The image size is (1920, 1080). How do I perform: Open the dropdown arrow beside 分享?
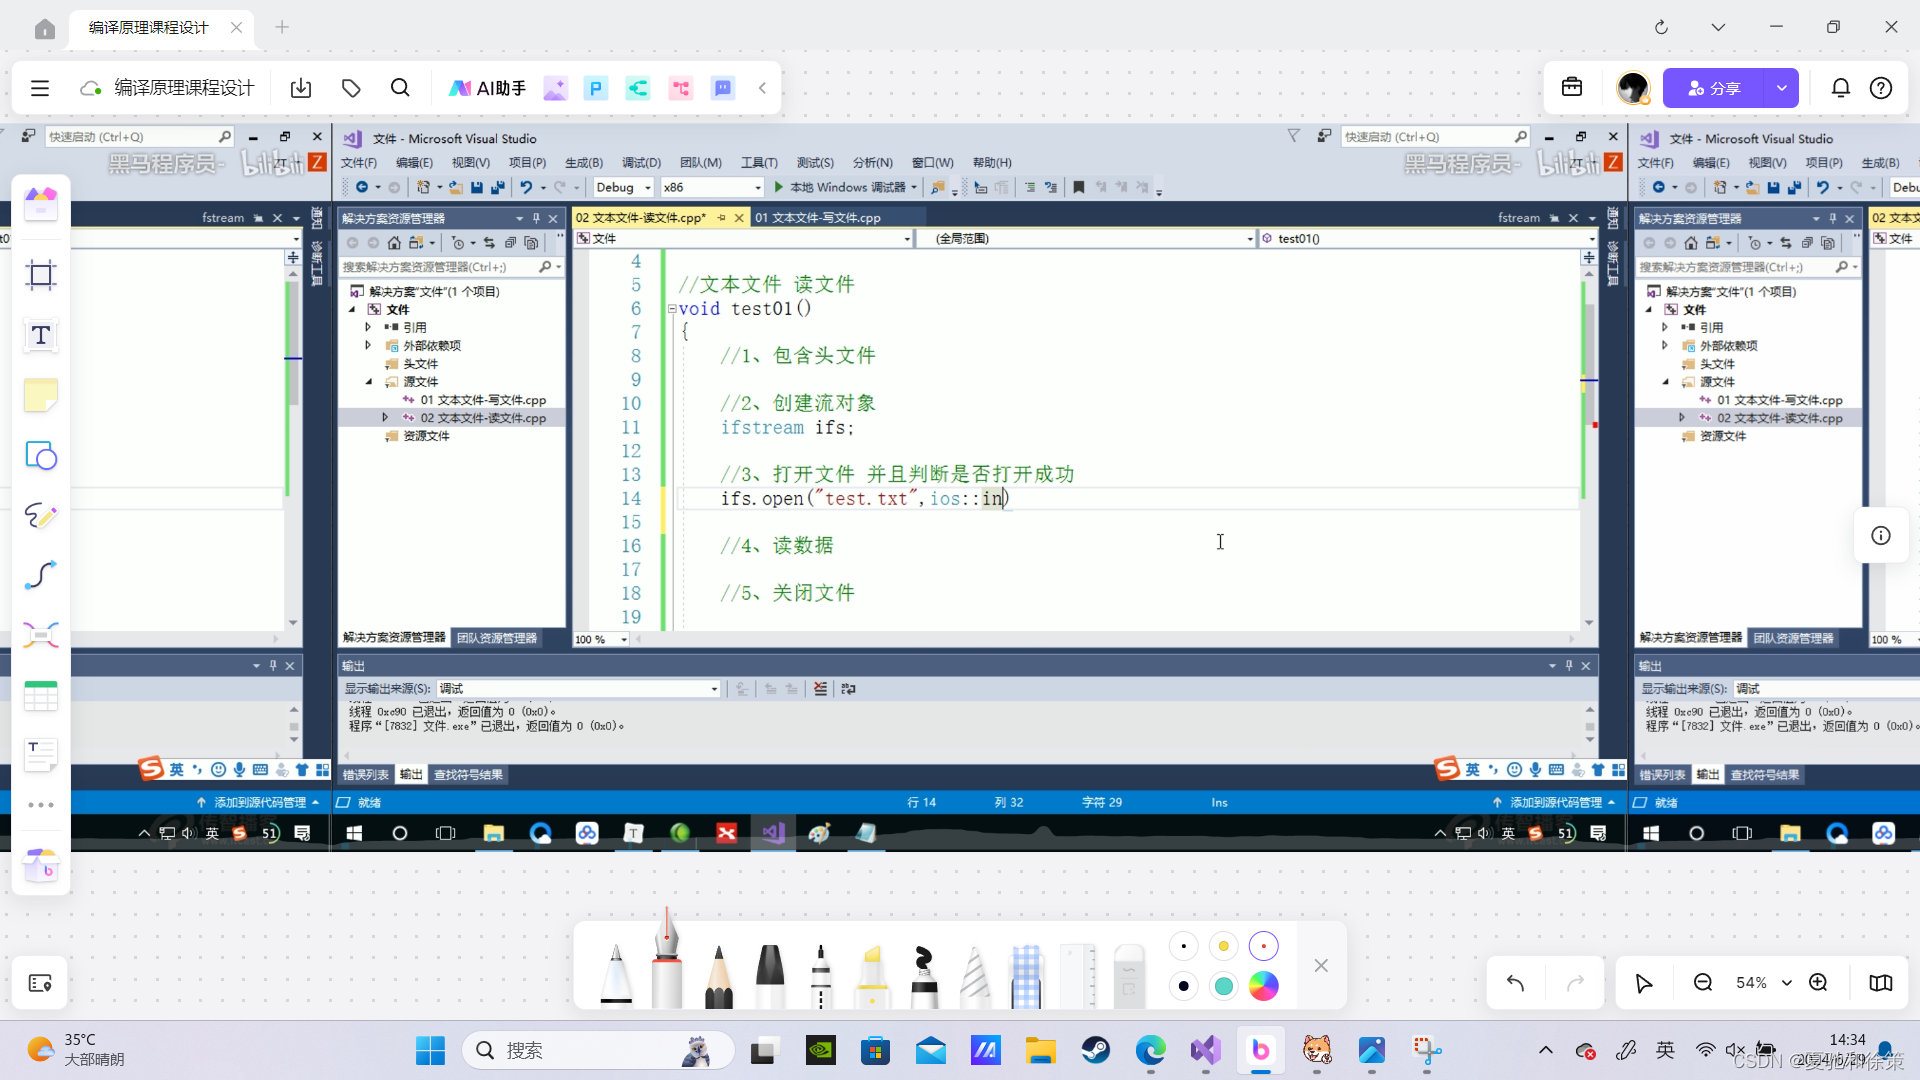click(x=1781, y=88)
